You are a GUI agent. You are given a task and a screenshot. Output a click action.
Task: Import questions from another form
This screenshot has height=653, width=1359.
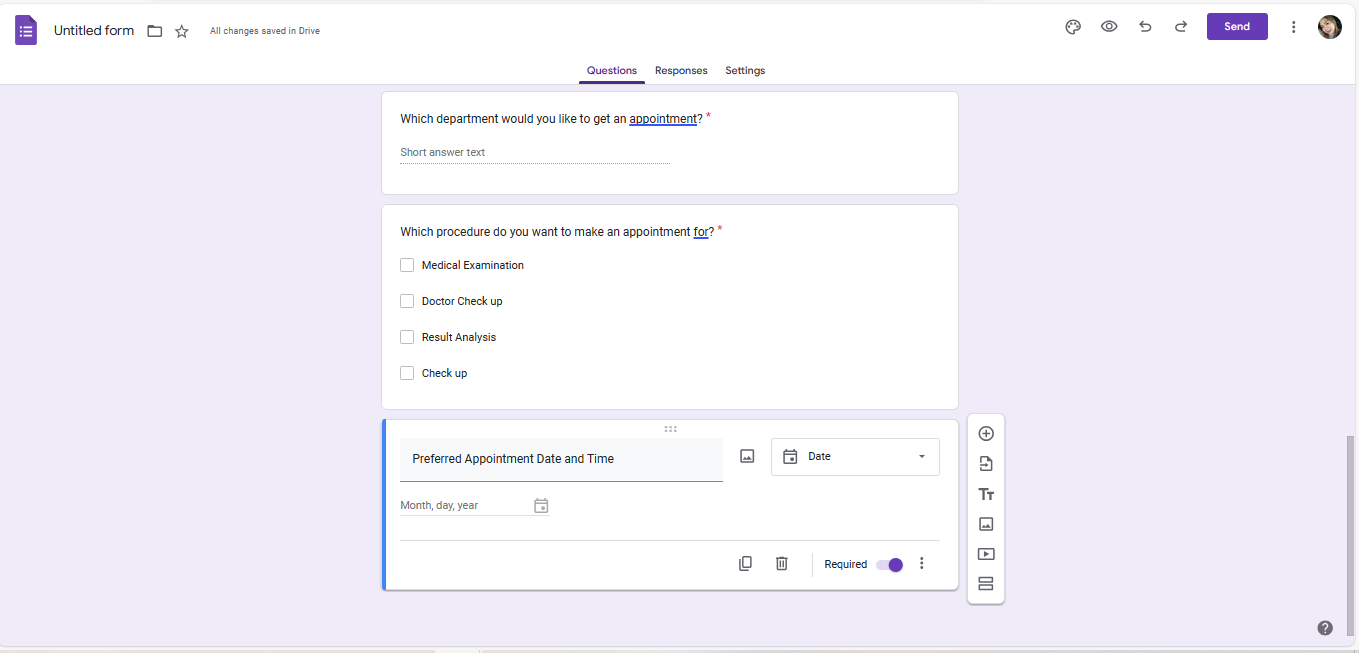(x=986, y=464)
